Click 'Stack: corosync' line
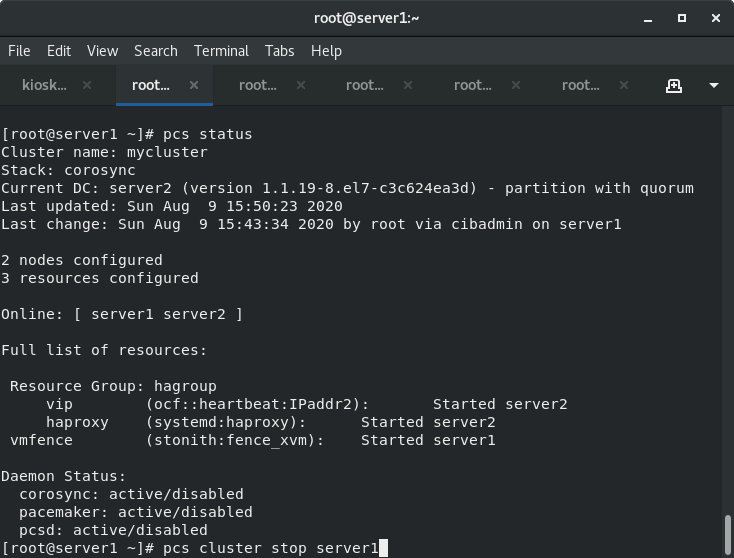 (68, 170)
